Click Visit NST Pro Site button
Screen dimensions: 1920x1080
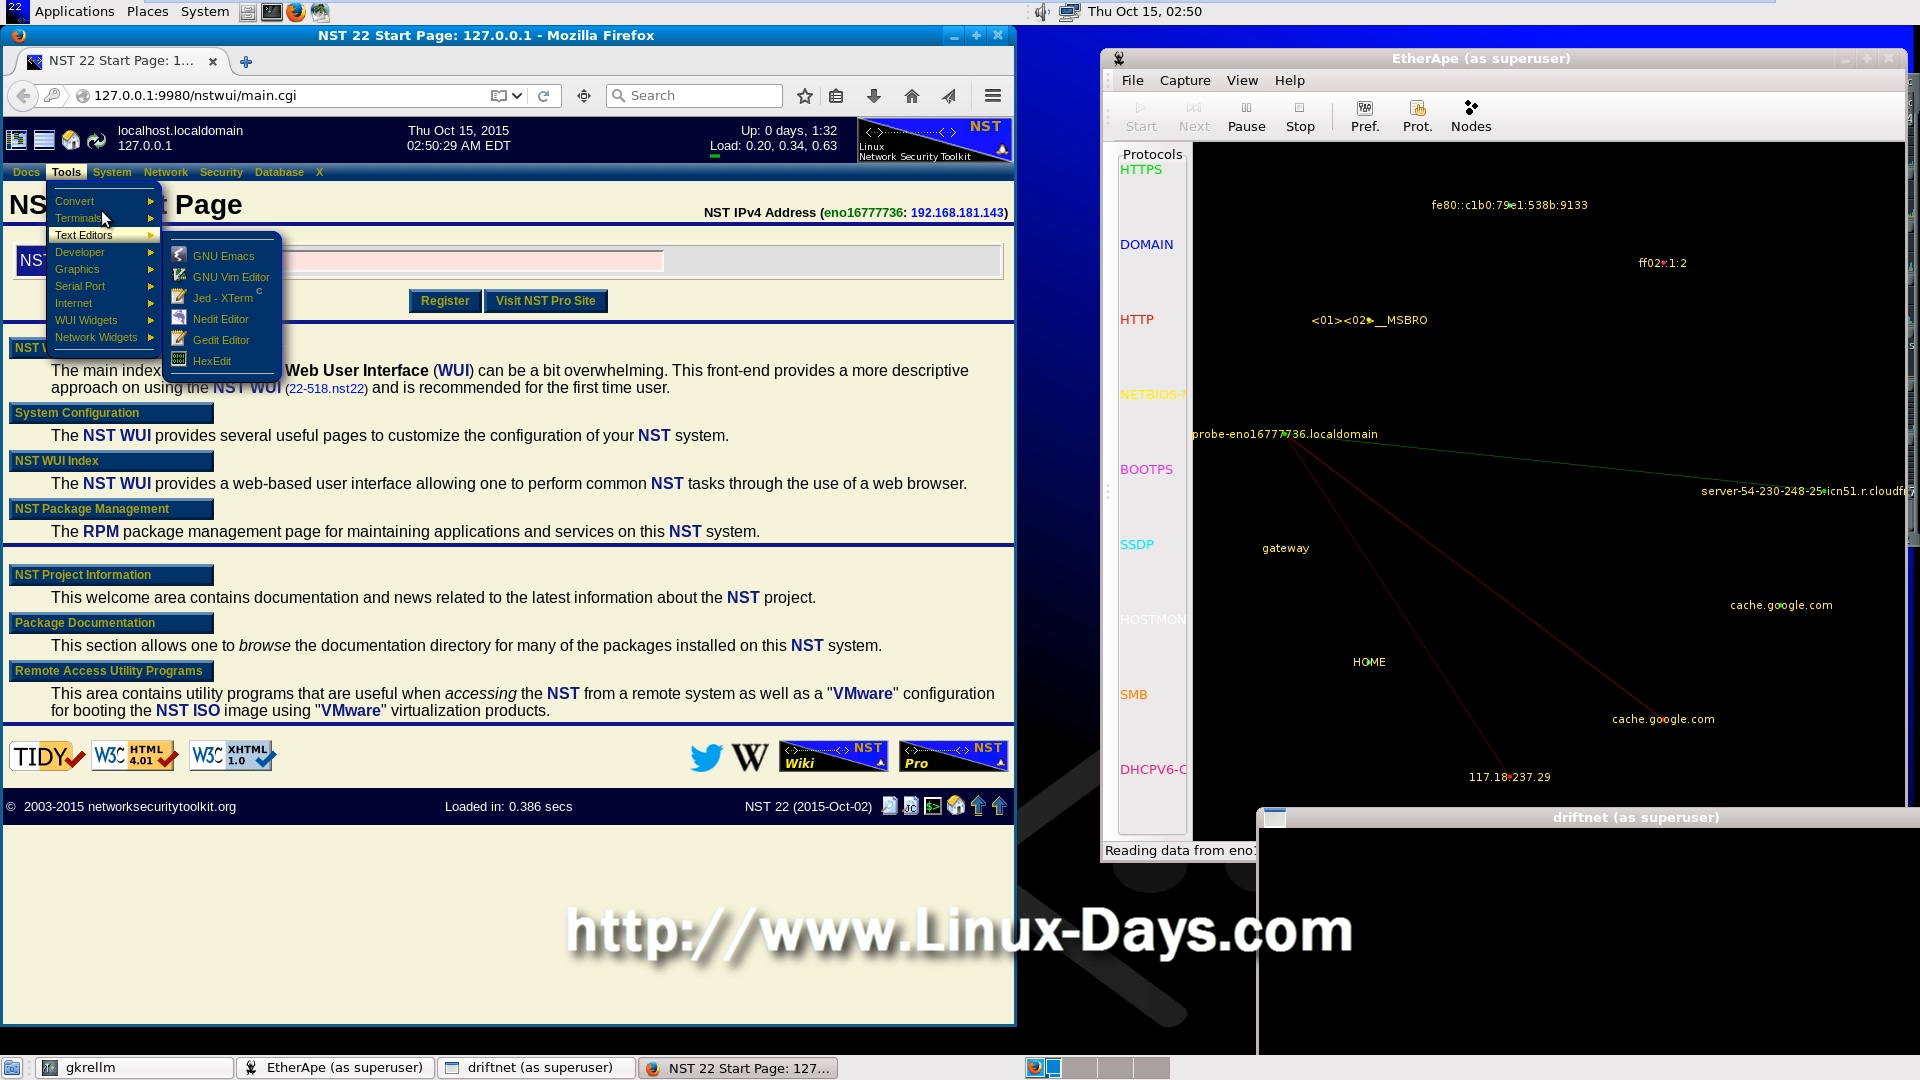(x=546, y=301)
